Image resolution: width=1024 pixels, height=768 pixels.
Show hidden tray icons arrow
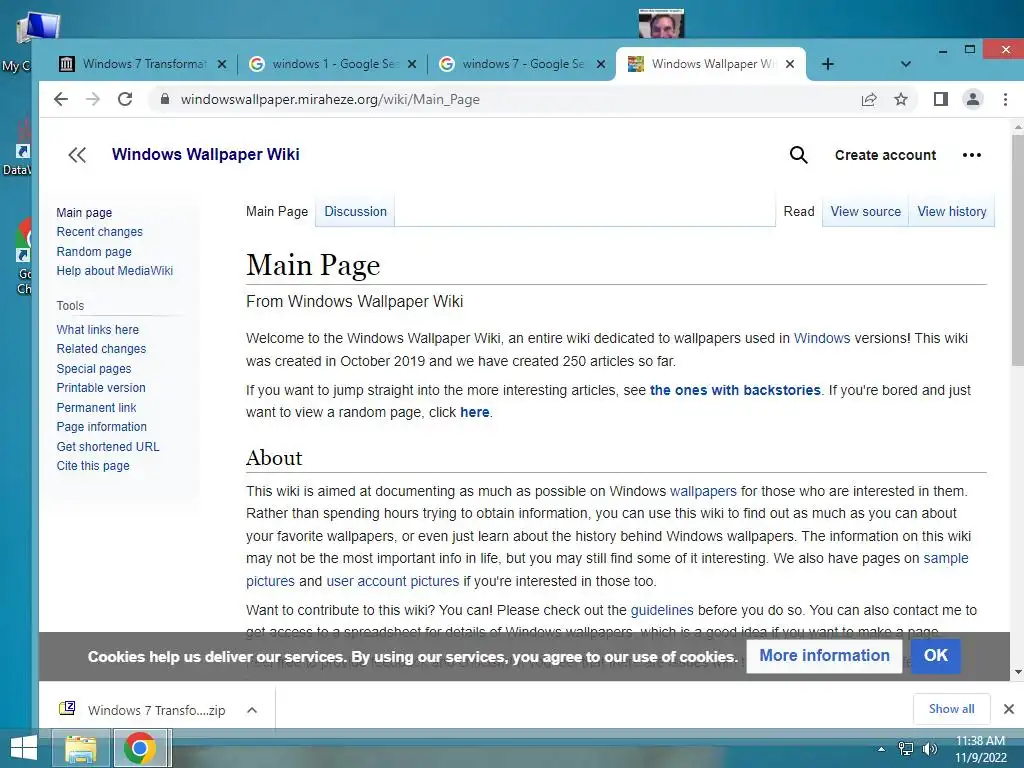click(881, 749)
